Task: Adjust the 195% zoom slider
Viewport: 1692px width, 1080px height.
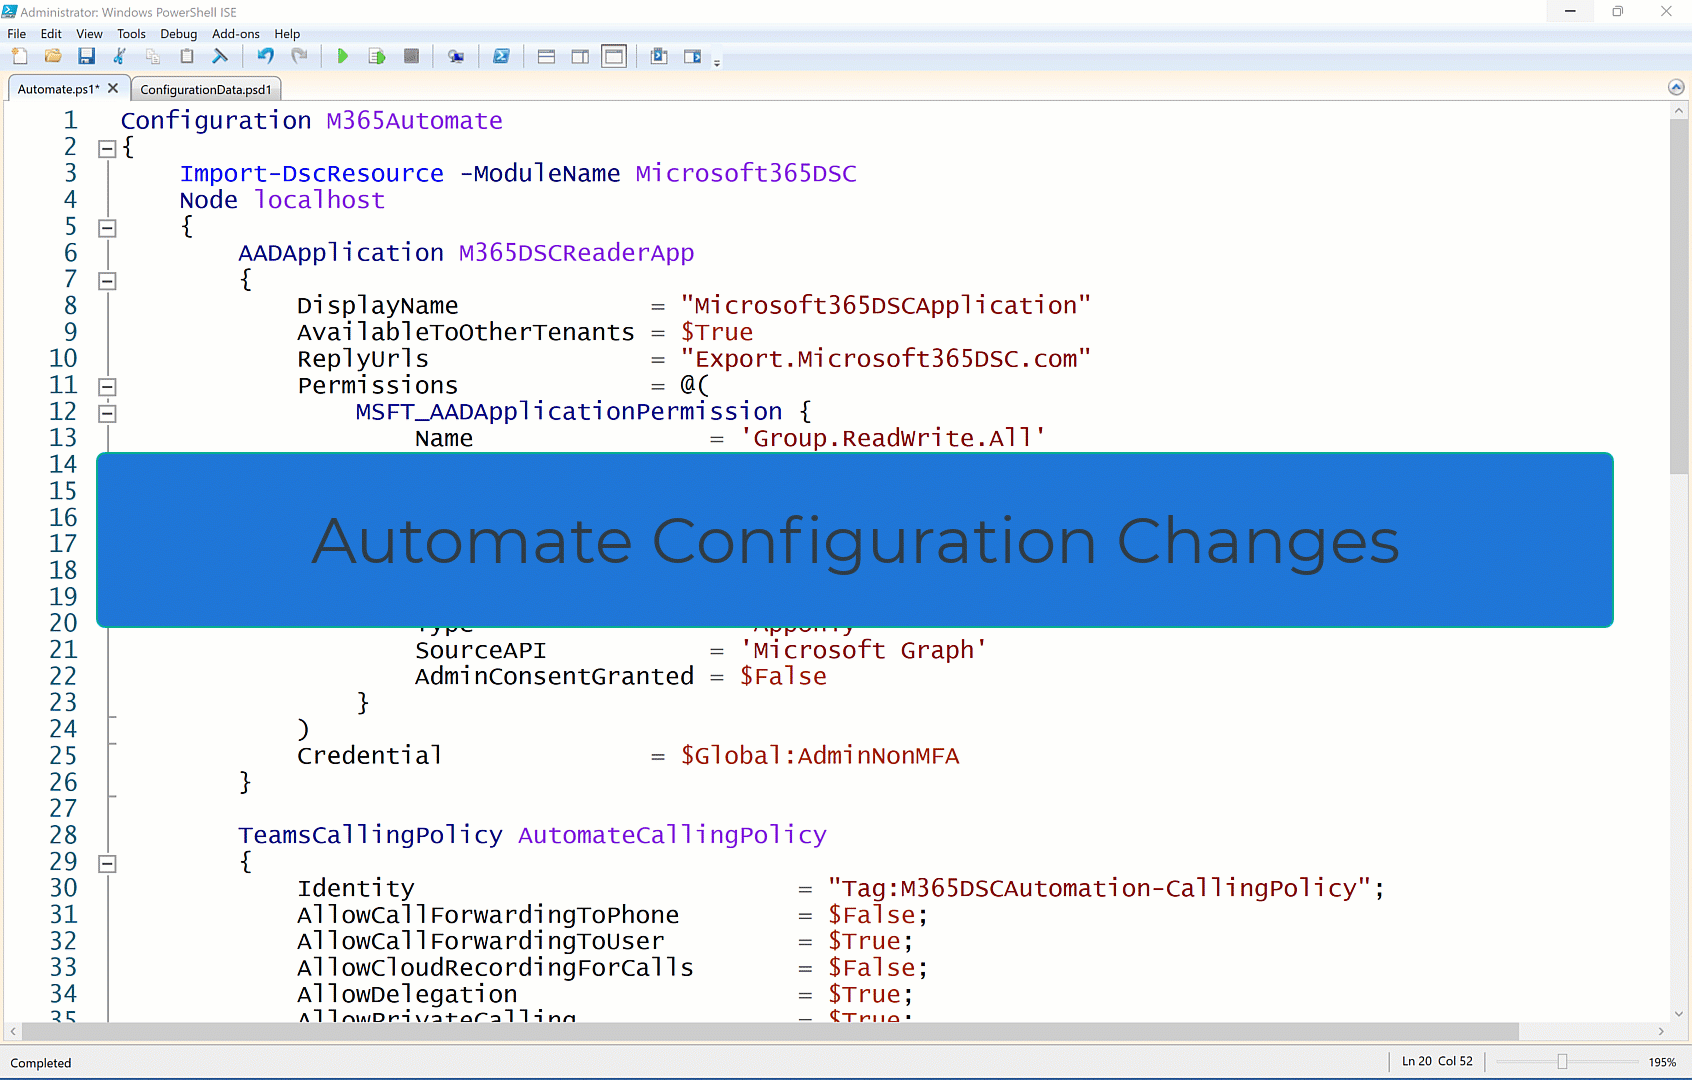Action: [x=1560, y=1062]
